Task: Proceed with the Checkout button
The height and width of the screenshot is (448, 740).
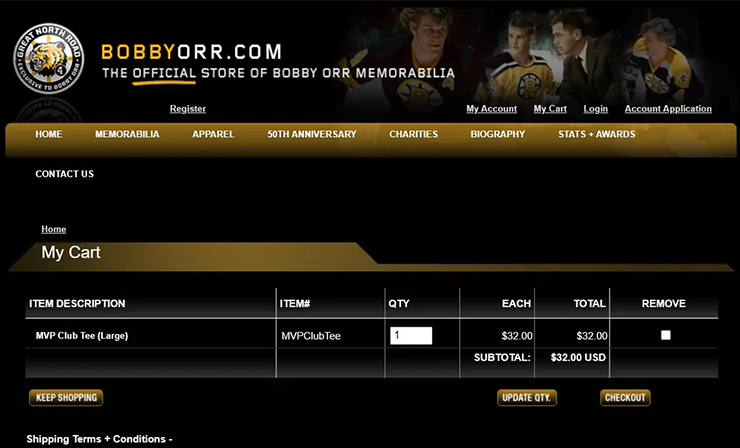Action: tap(625, 398)
